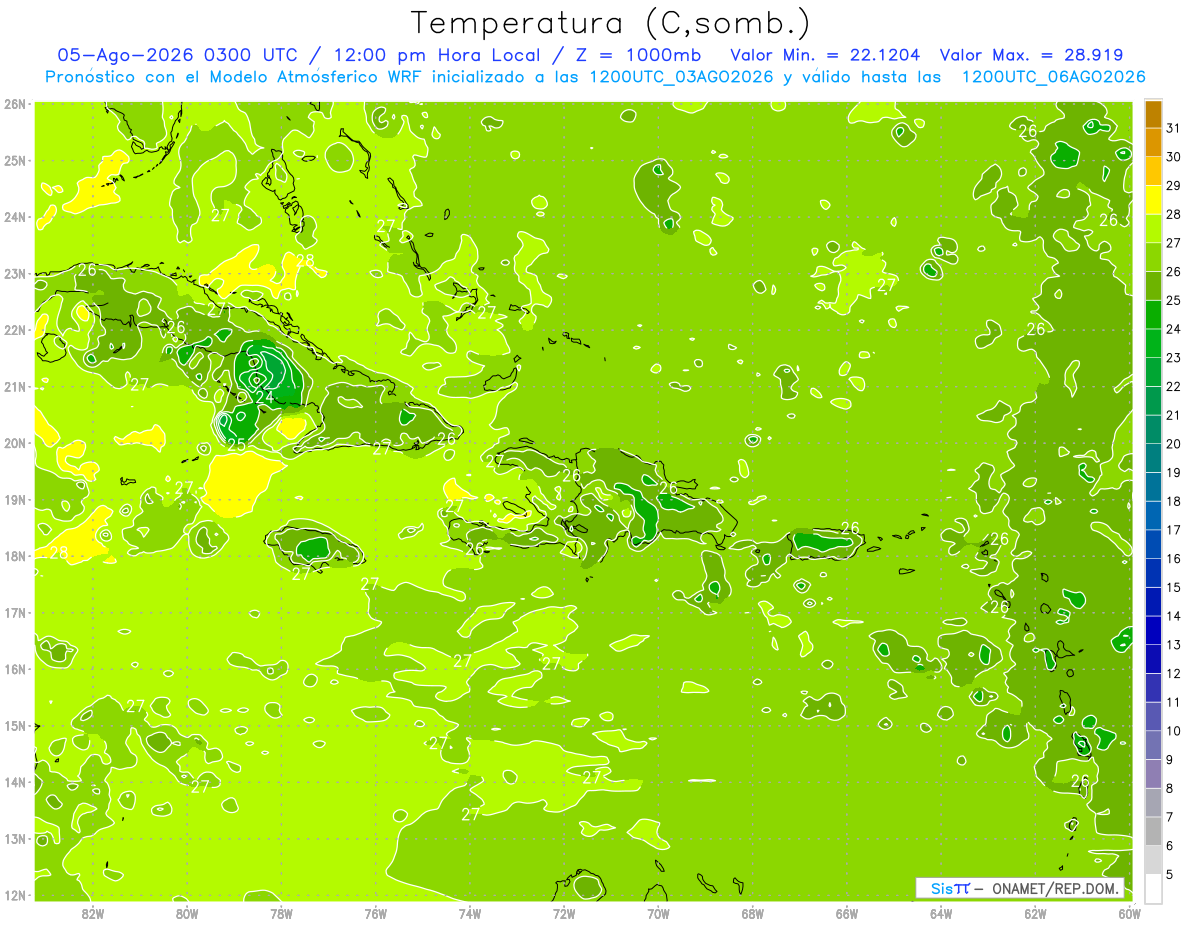Click the '72W' longitude axis label

pos(564,912)
